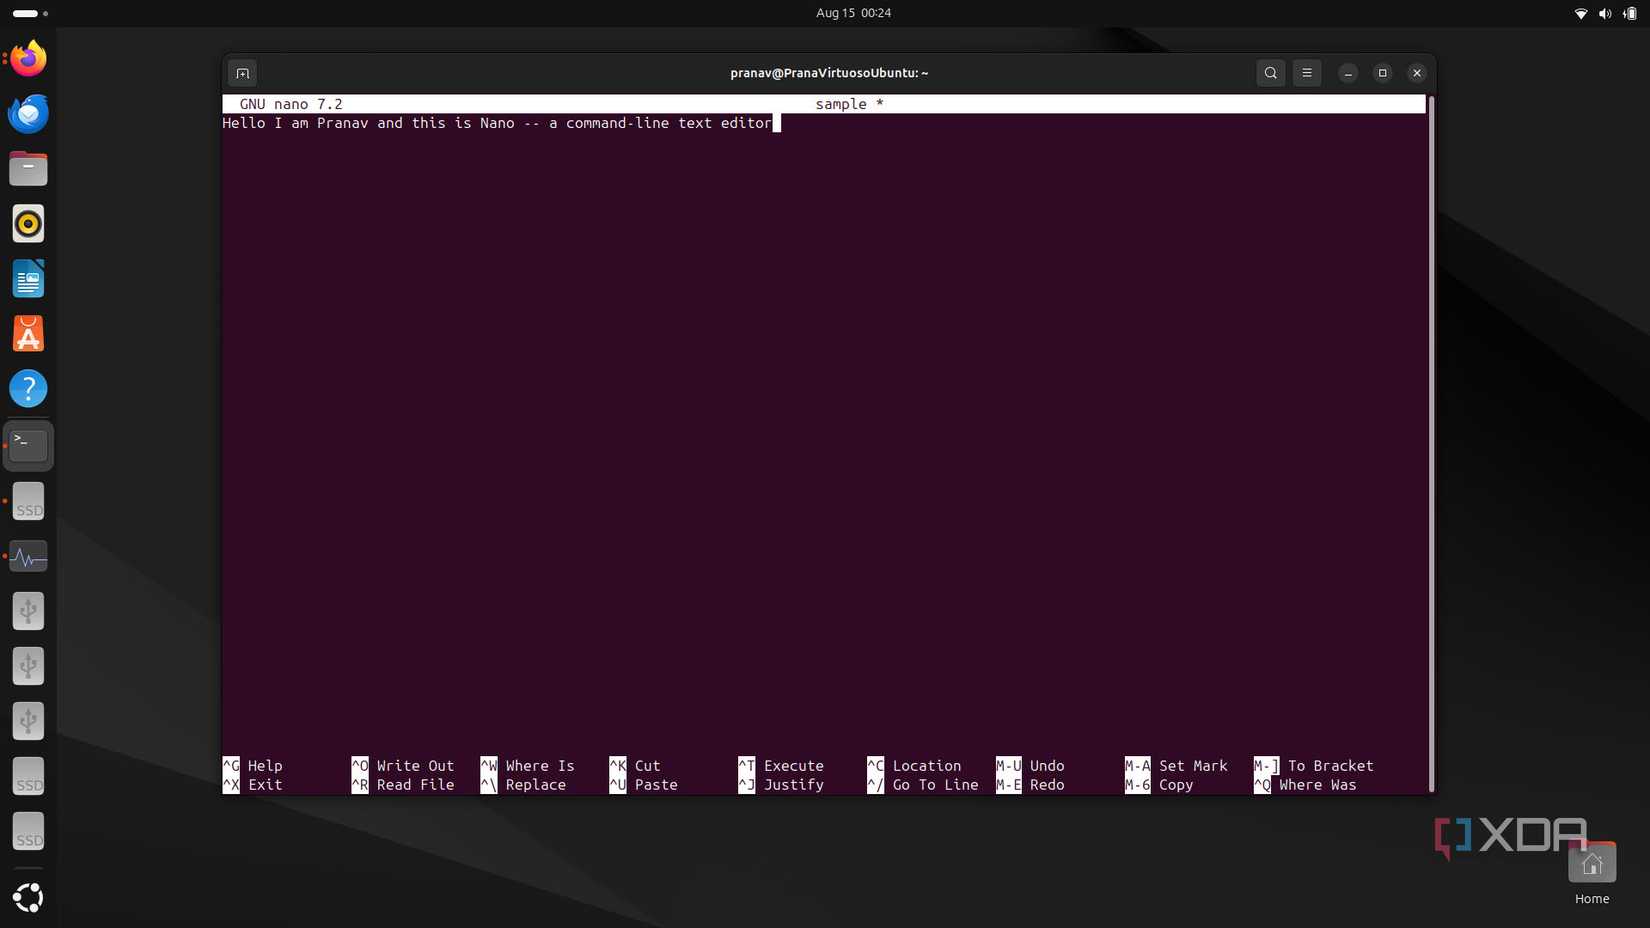This screenshot has width=1650, height=928.
Task: Click the search icon in the terminal header
Action: point(1270,72)
